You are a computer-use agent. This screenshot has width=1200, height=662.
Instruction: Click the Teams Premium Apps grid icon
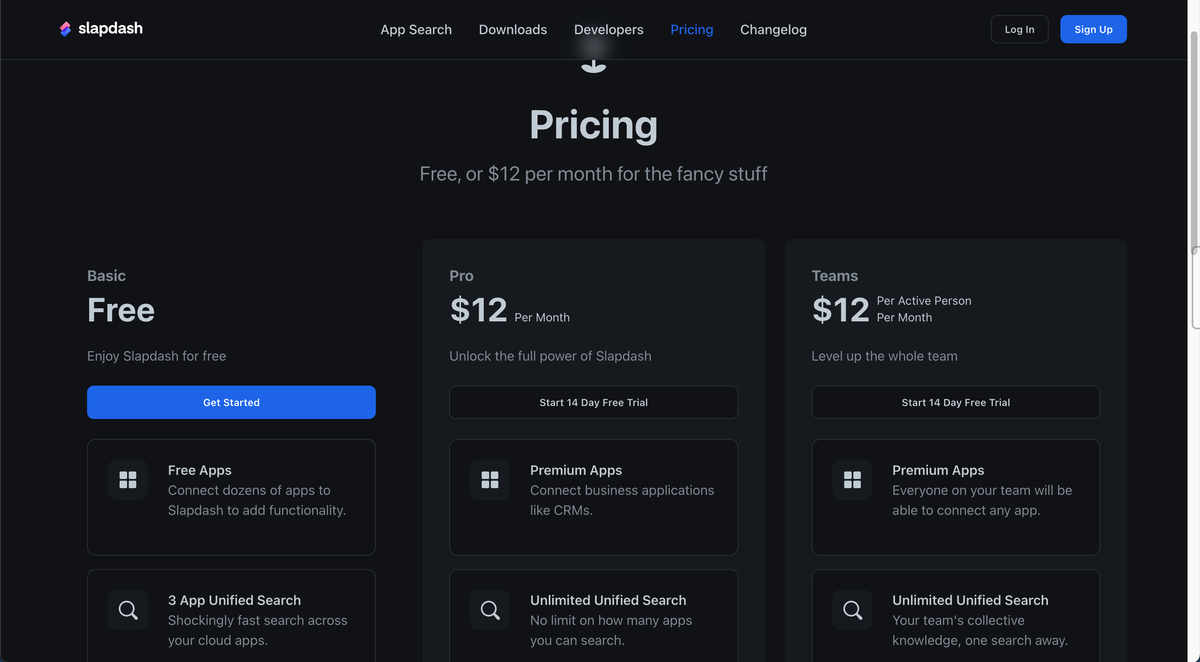coord(852,480)
